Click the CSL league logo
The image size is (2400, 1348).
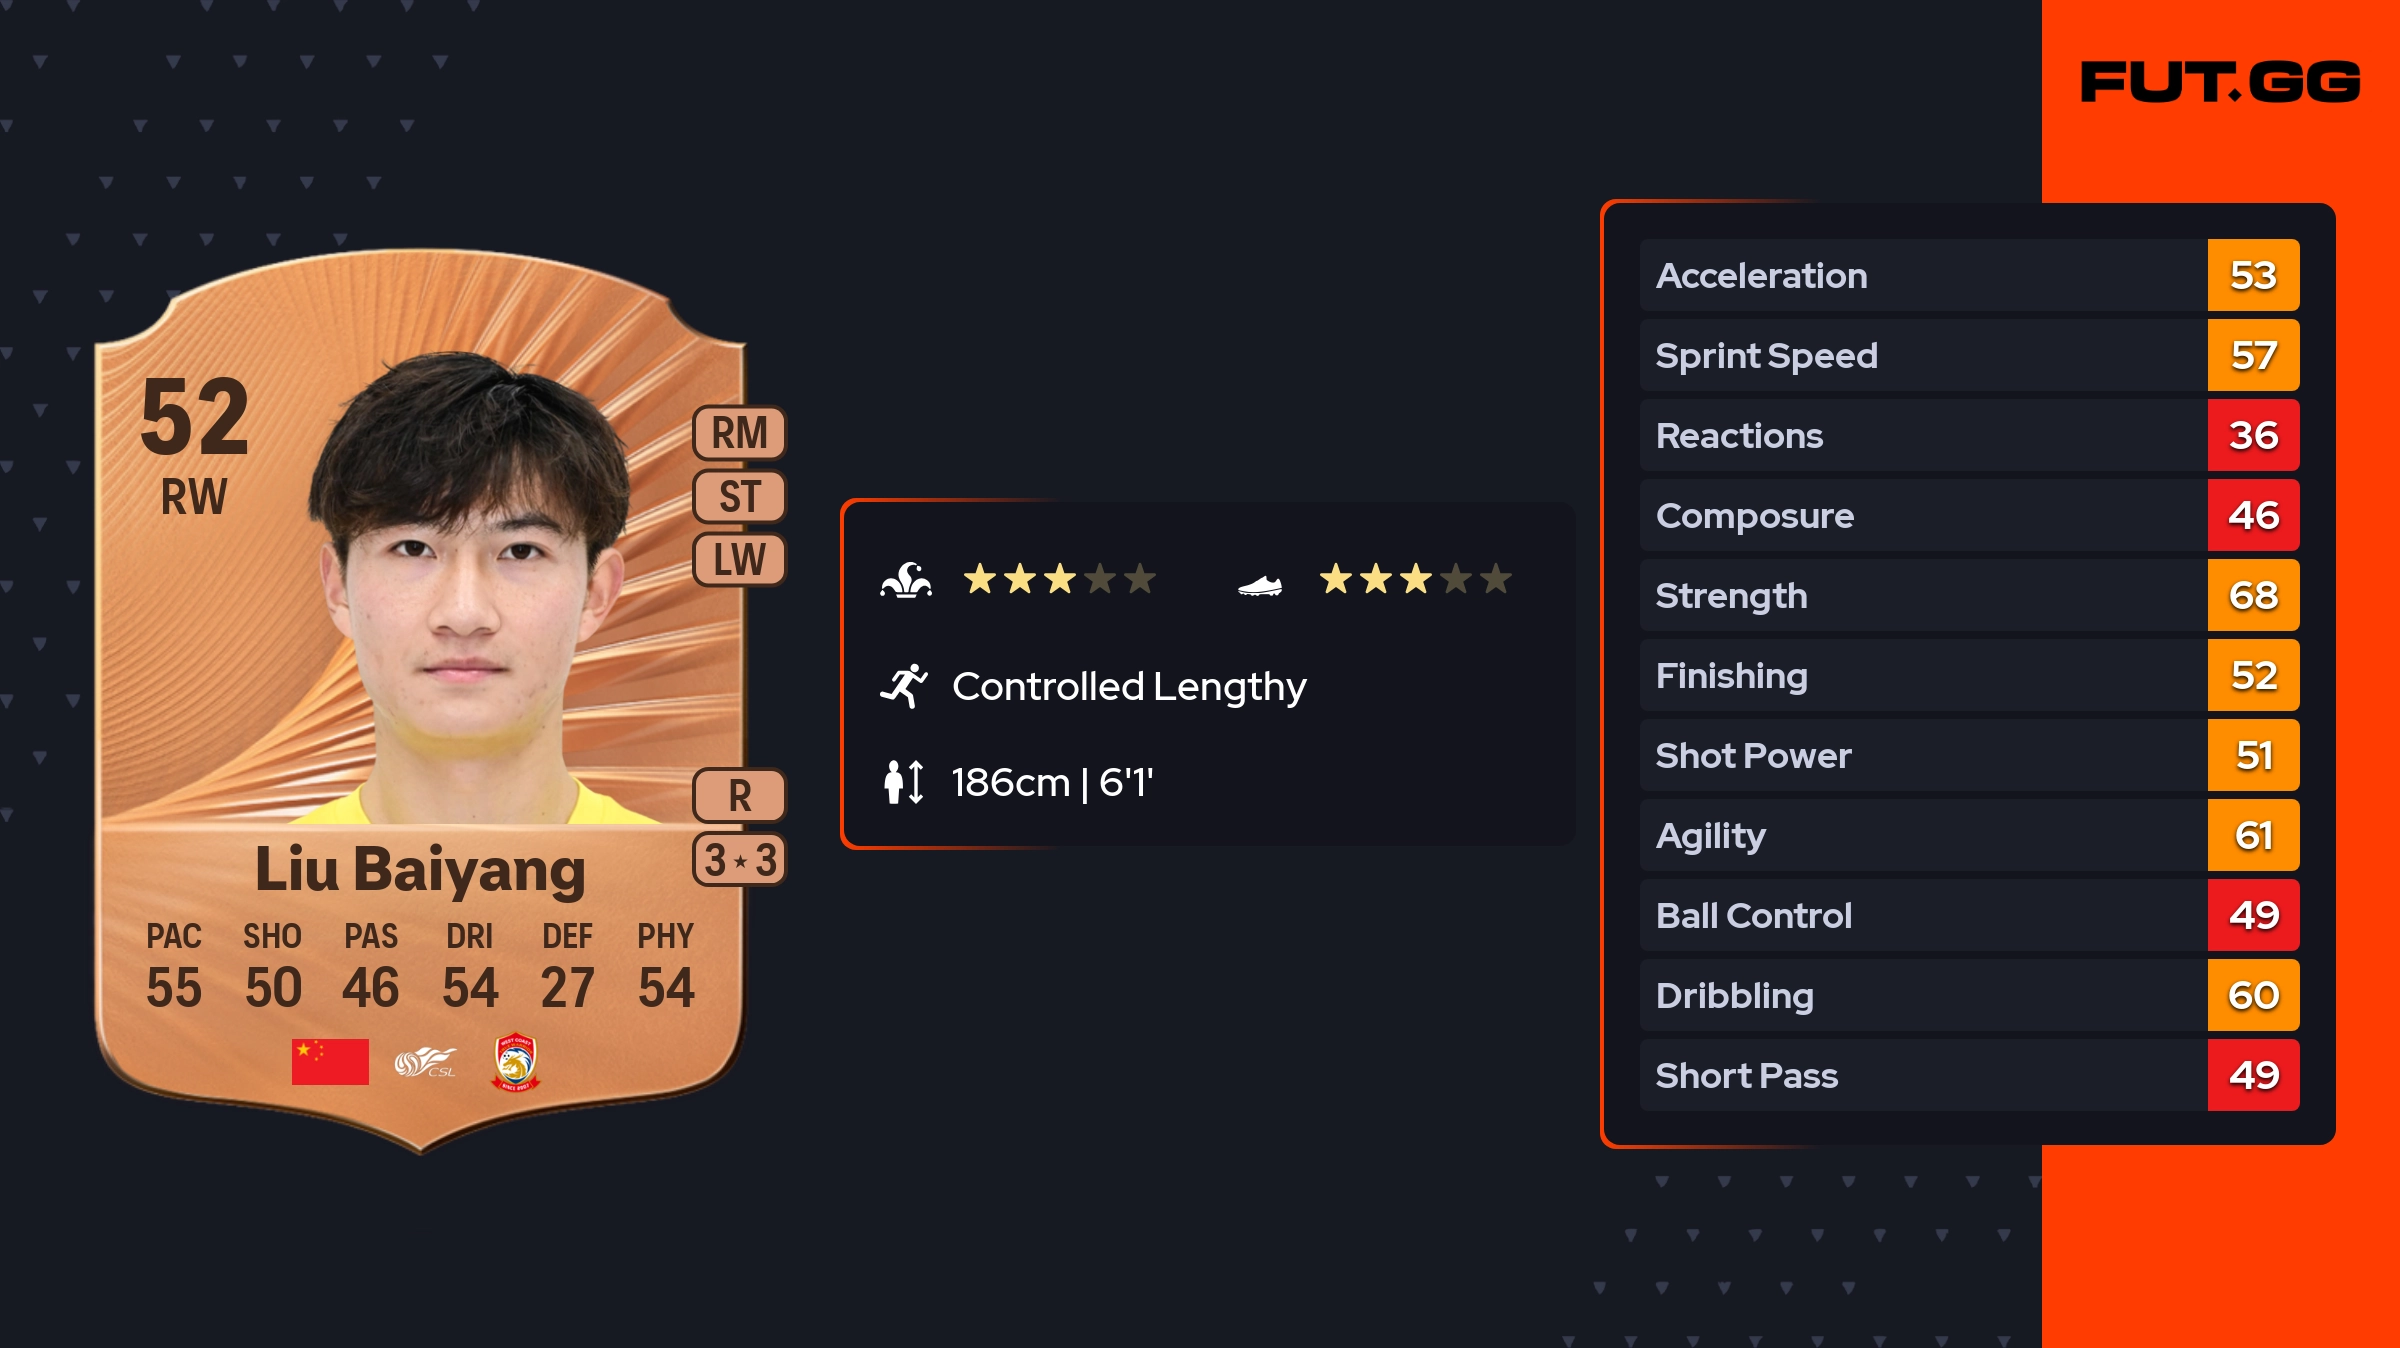pos(425,1062)
